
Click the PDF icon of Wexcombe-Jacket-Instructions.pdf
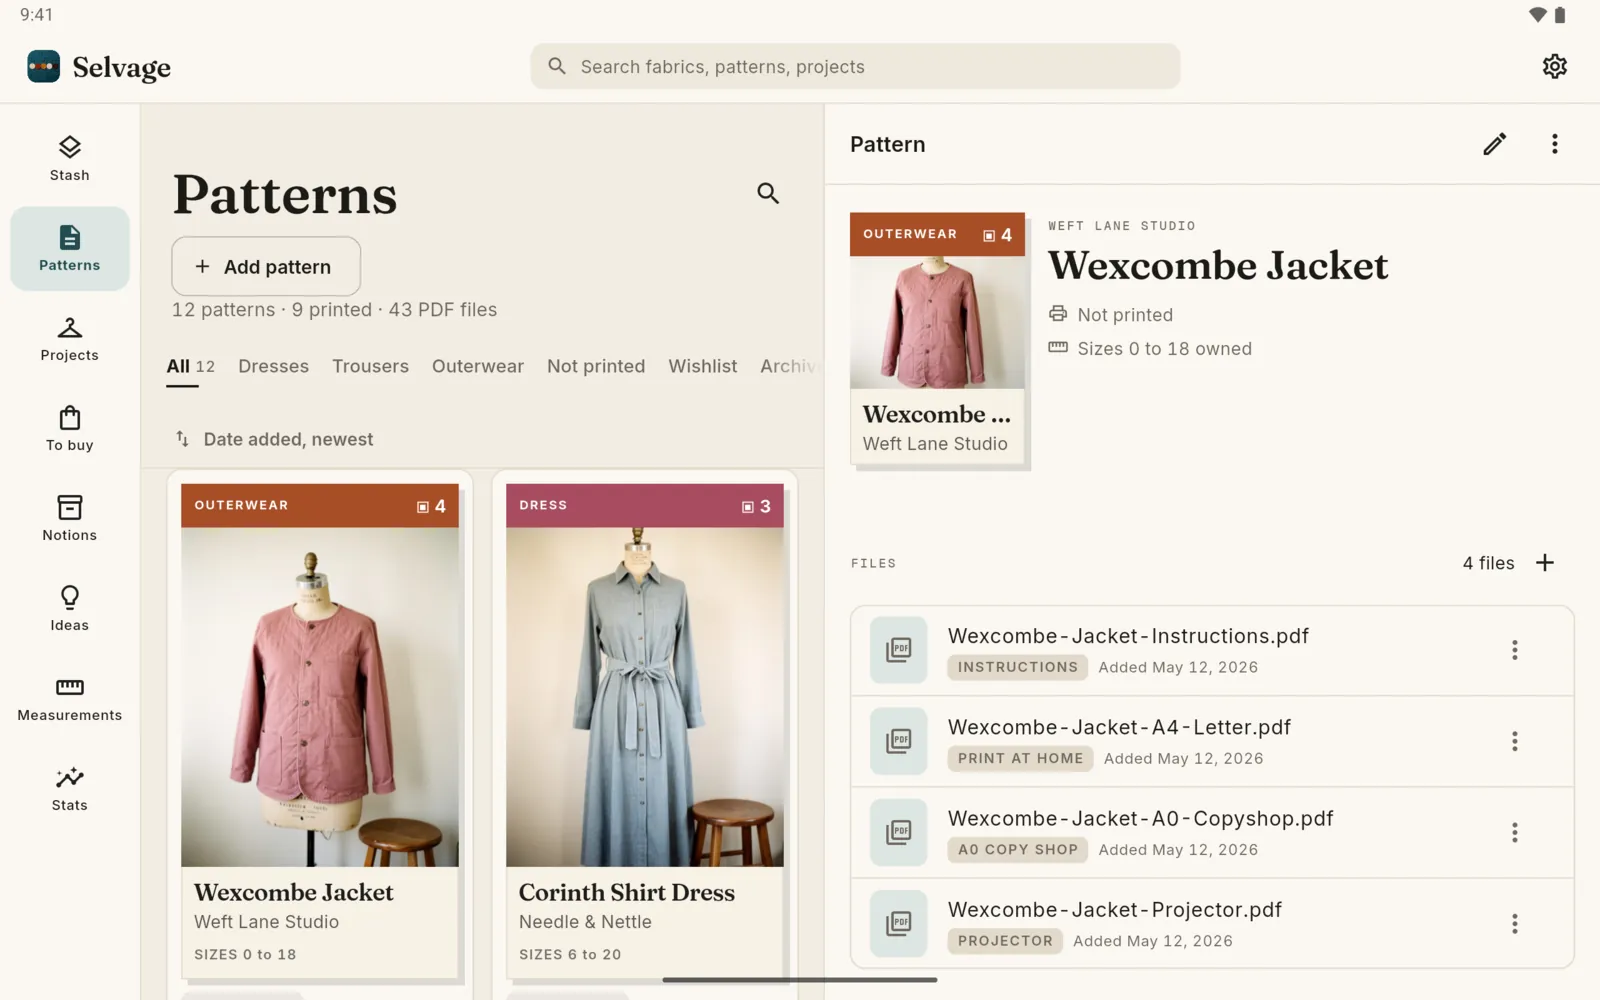pos(899,650)
